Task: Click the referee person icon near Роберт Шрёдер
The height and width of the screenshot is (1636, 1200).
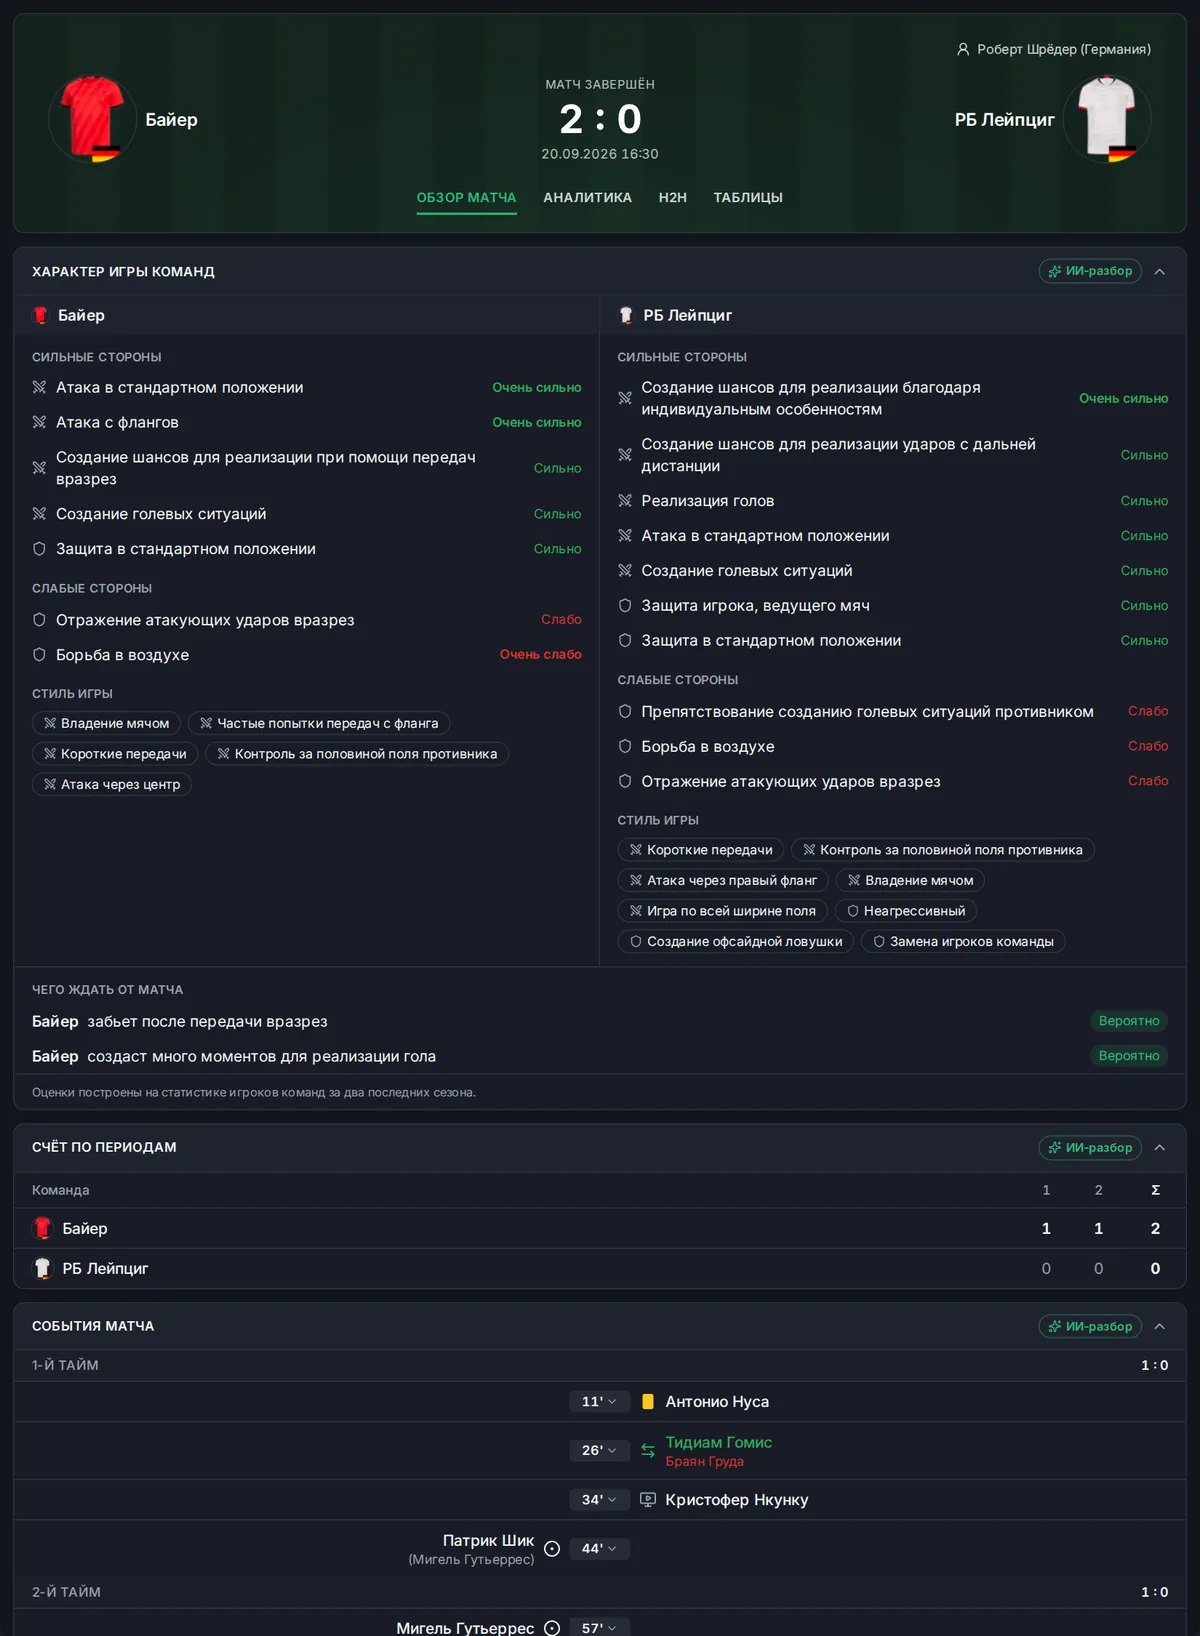Action: [963, 49]
